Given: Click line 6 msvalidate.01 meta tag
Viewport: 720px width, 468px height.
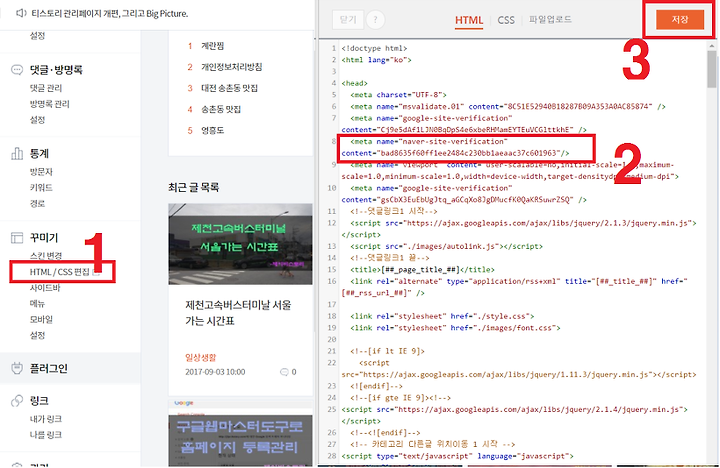Looking at the screenshot, I should click(508, 107).
